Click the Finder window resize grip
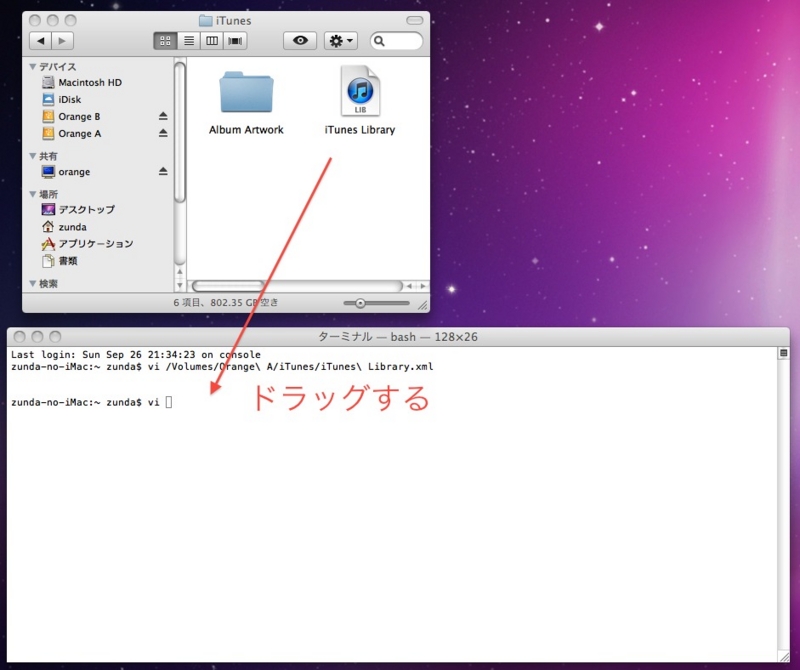 point(422,305)
